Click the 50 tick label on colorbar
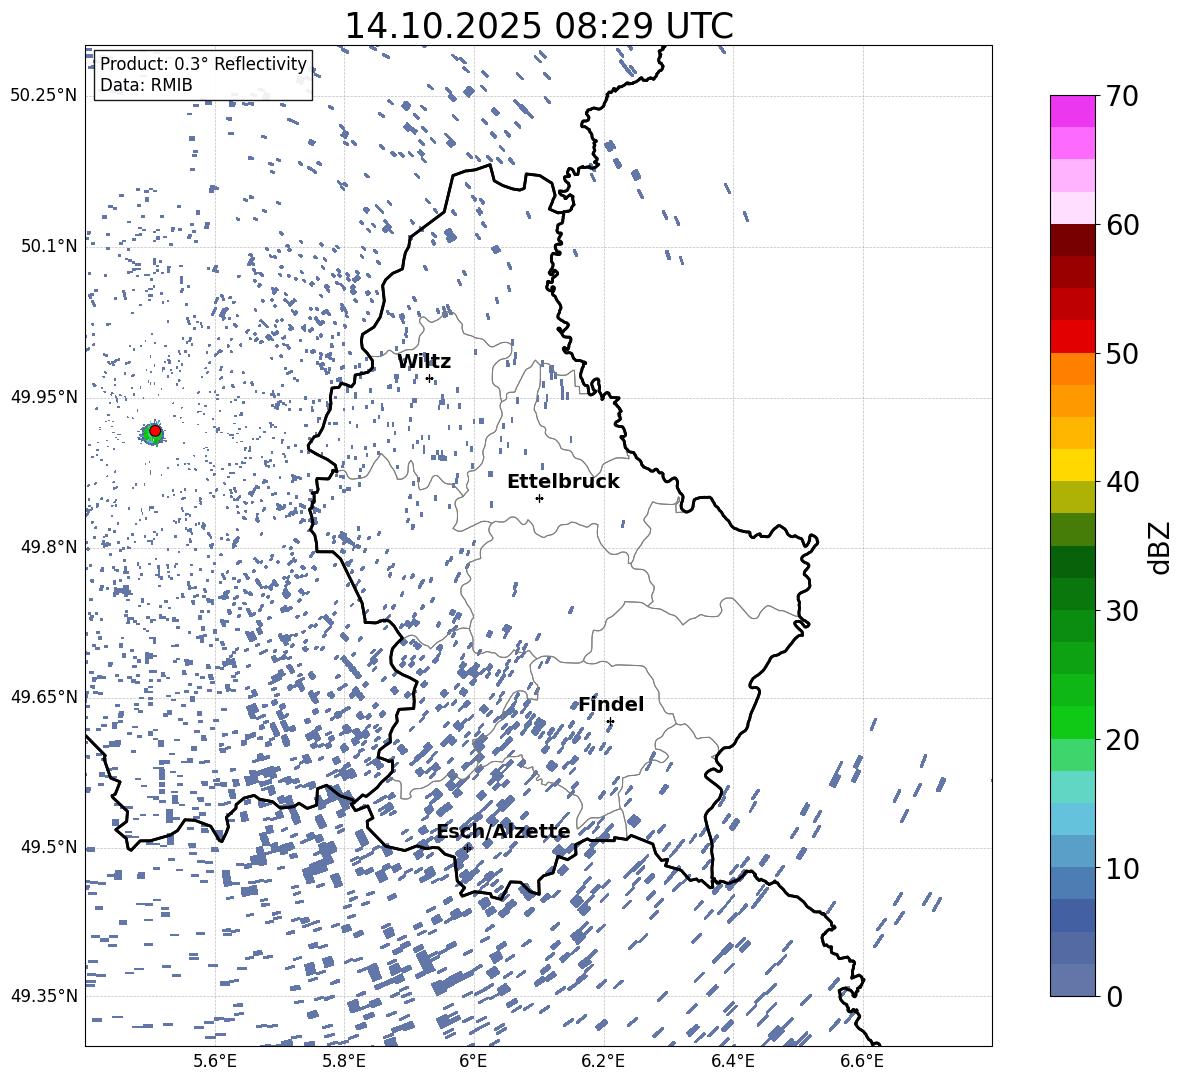Image resolution: width=1184 pixels, height=1081 pixels. [x=1122, y=353]
